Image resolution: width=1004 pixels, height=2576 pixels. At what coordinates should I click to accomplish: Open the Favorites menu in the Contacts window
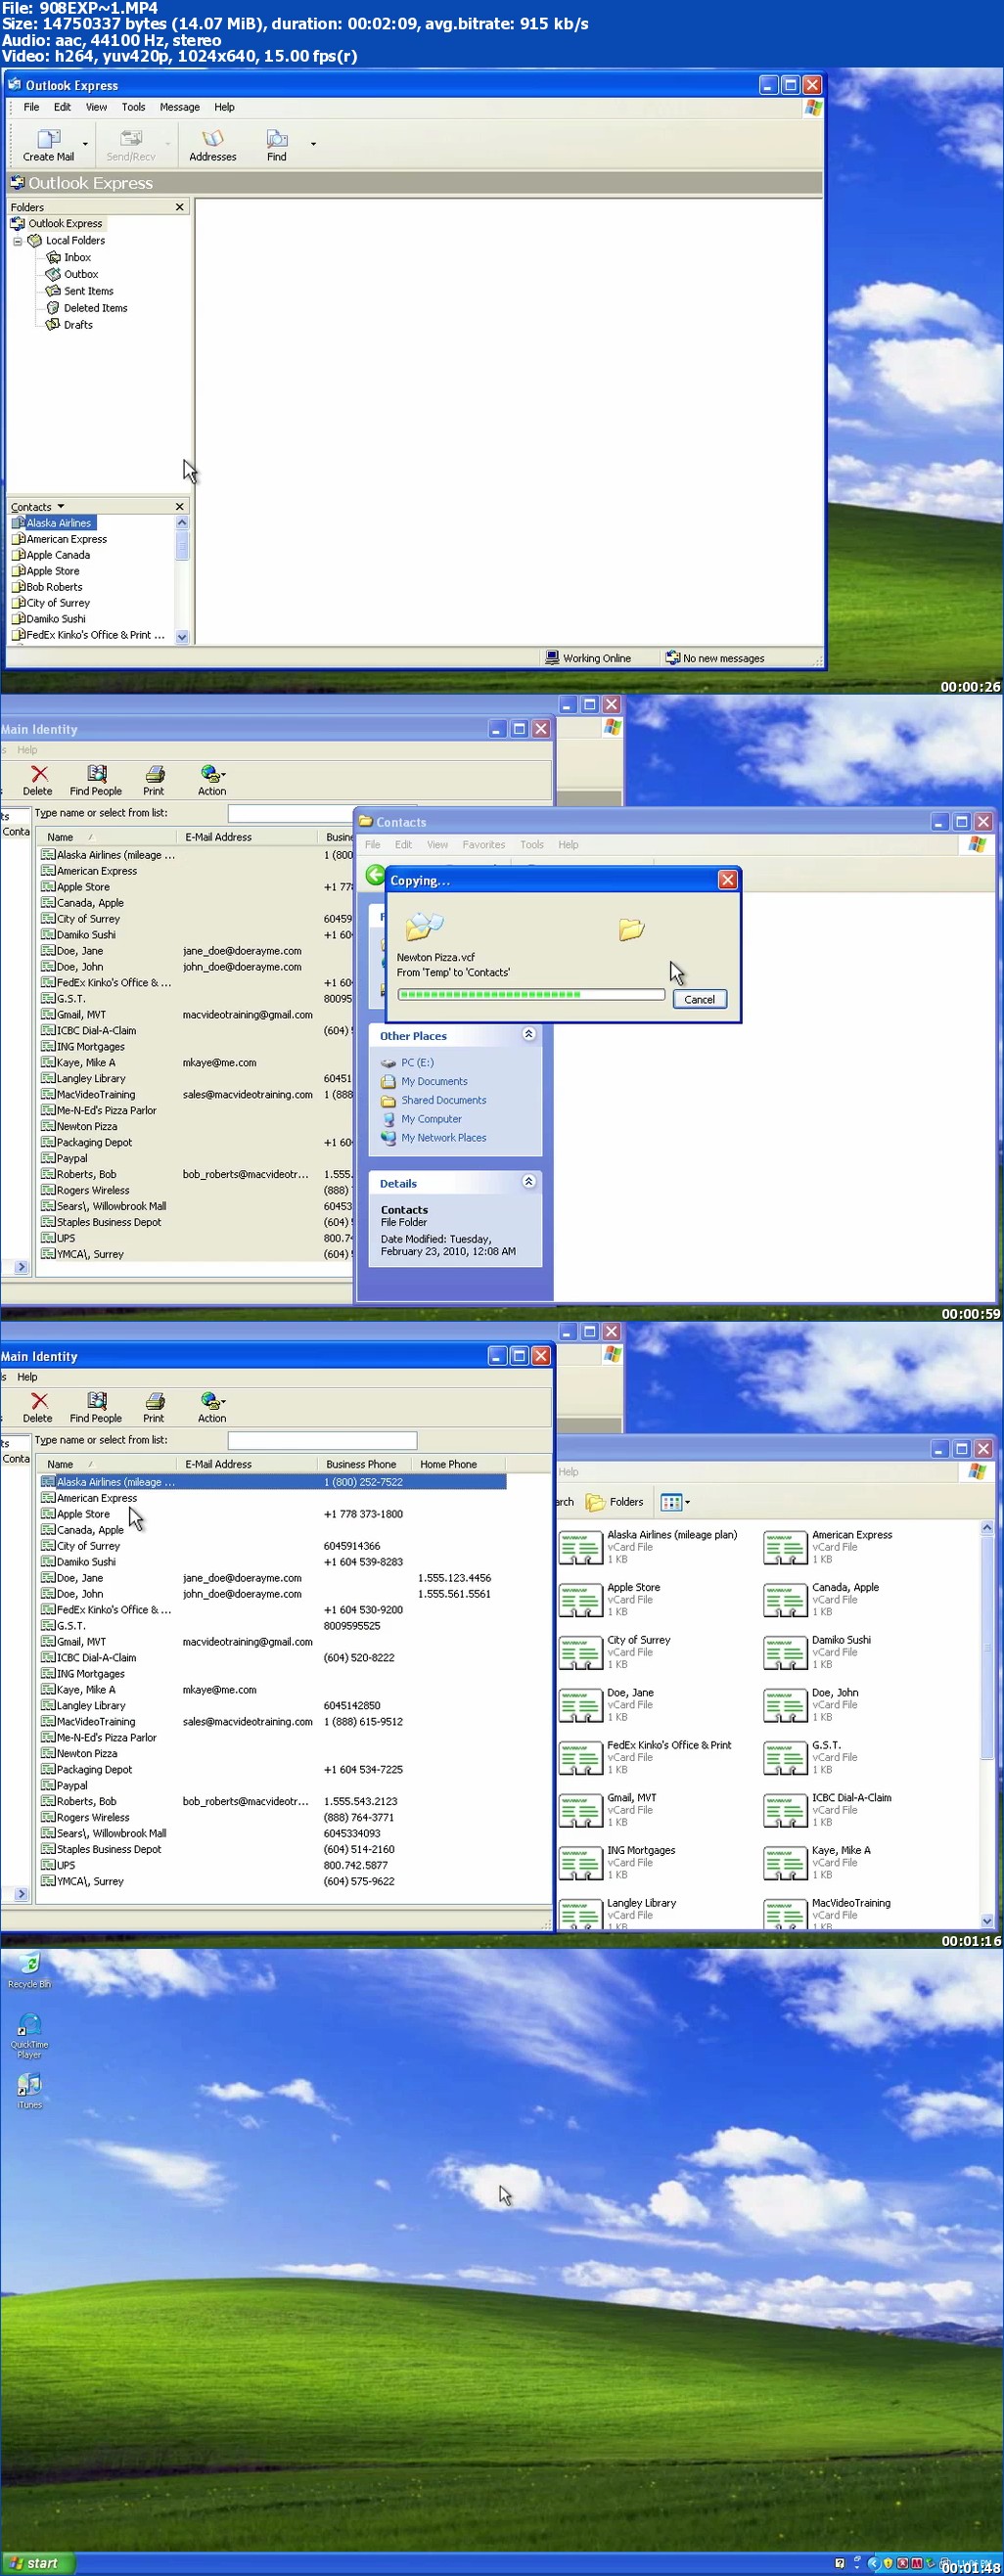pyautogui.click(x=483, y=845)
